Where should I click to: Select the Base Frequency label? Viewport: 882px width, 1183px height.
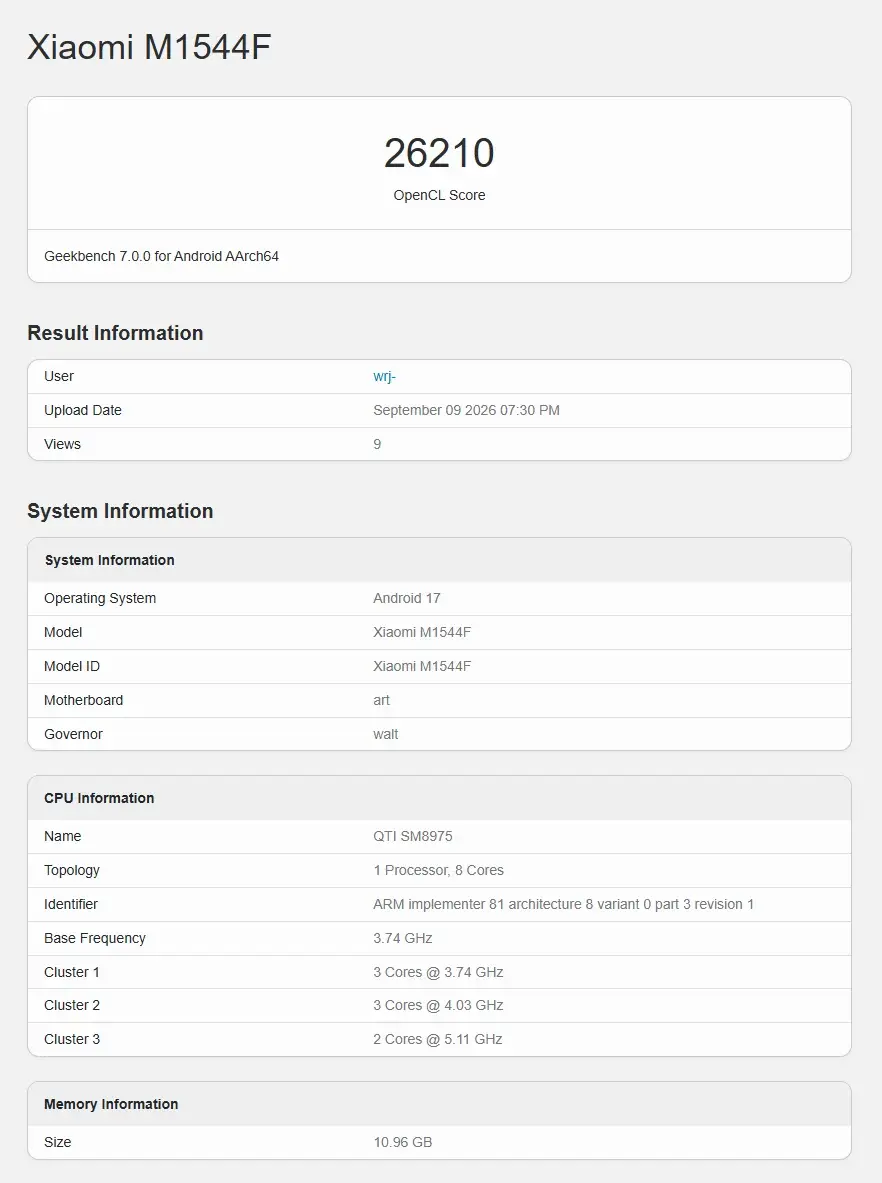(95, 938)
